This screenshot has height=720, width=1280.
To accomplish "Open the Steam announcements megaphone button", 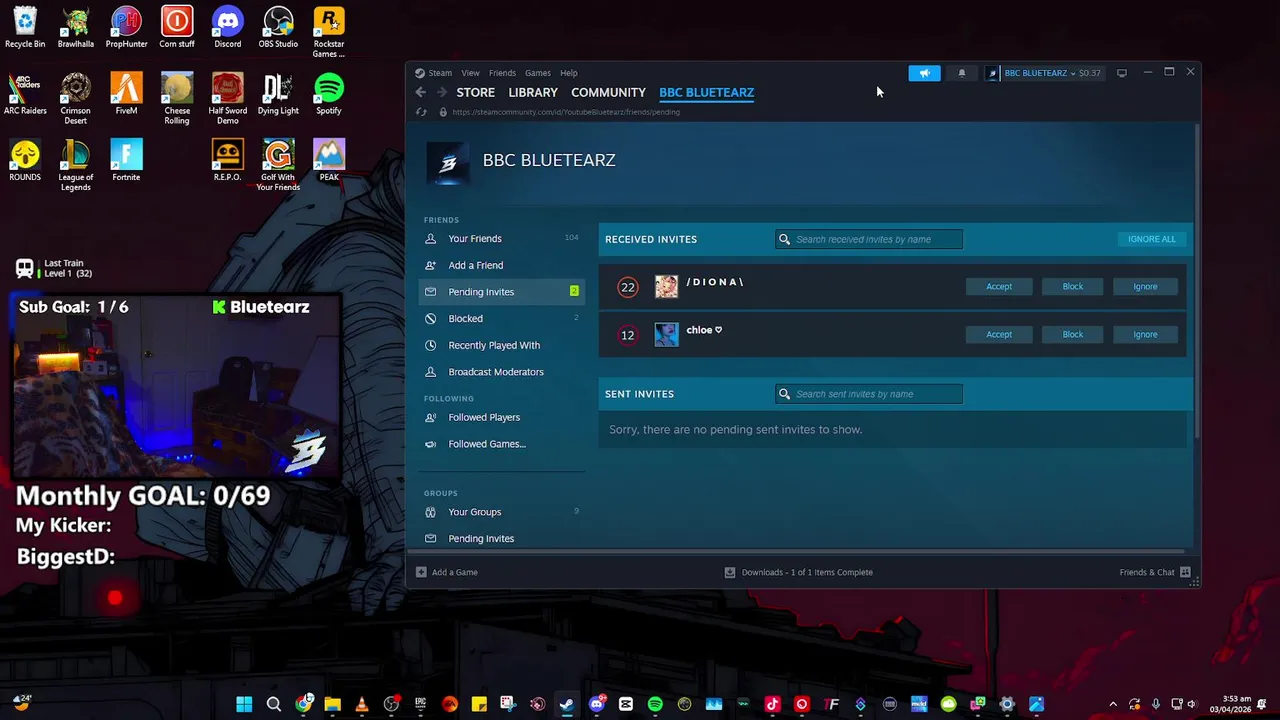I will coord(924,73).
